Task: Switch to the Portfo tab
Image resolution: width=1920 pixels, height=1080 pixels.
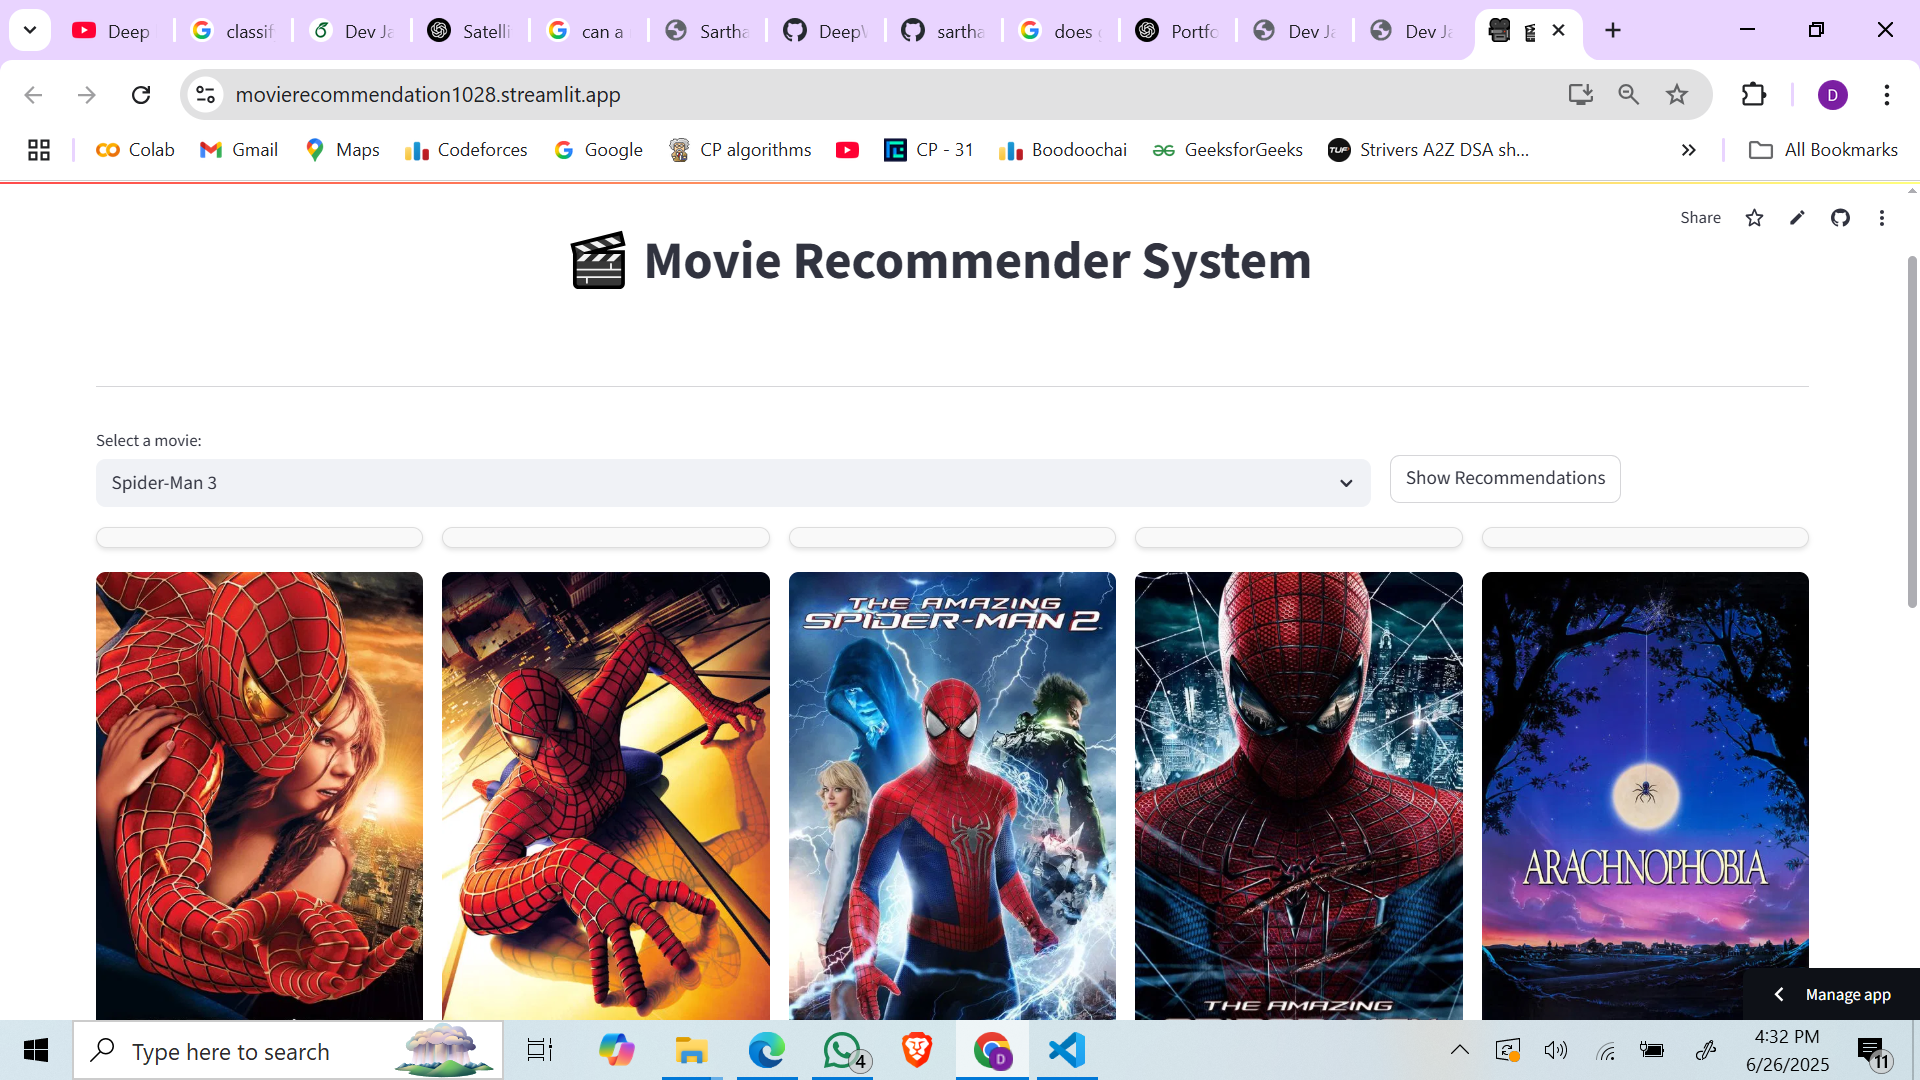Action: [1179, 31]
